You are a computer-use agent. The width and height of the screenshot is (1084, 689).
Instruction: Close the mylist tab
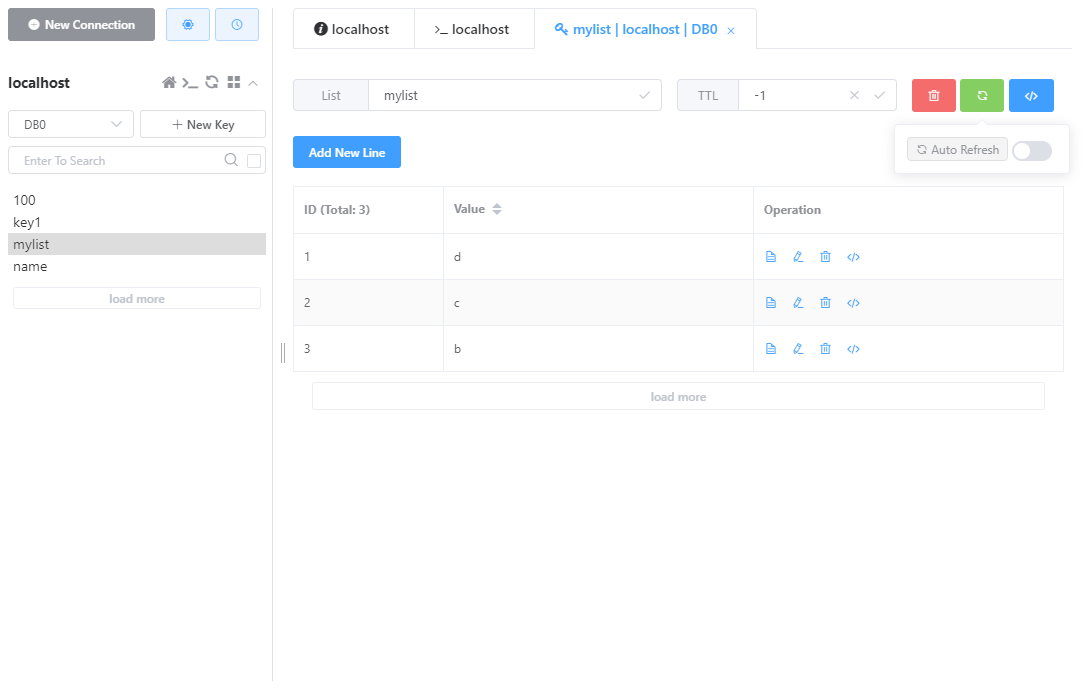[x=731, y=30]
